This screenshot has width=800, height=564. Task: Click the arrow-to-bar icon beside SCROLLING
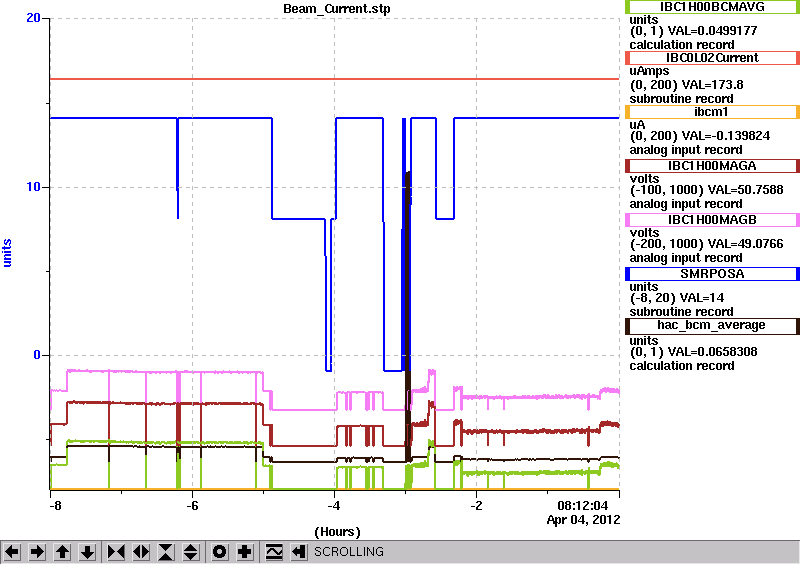pos(299,552)
